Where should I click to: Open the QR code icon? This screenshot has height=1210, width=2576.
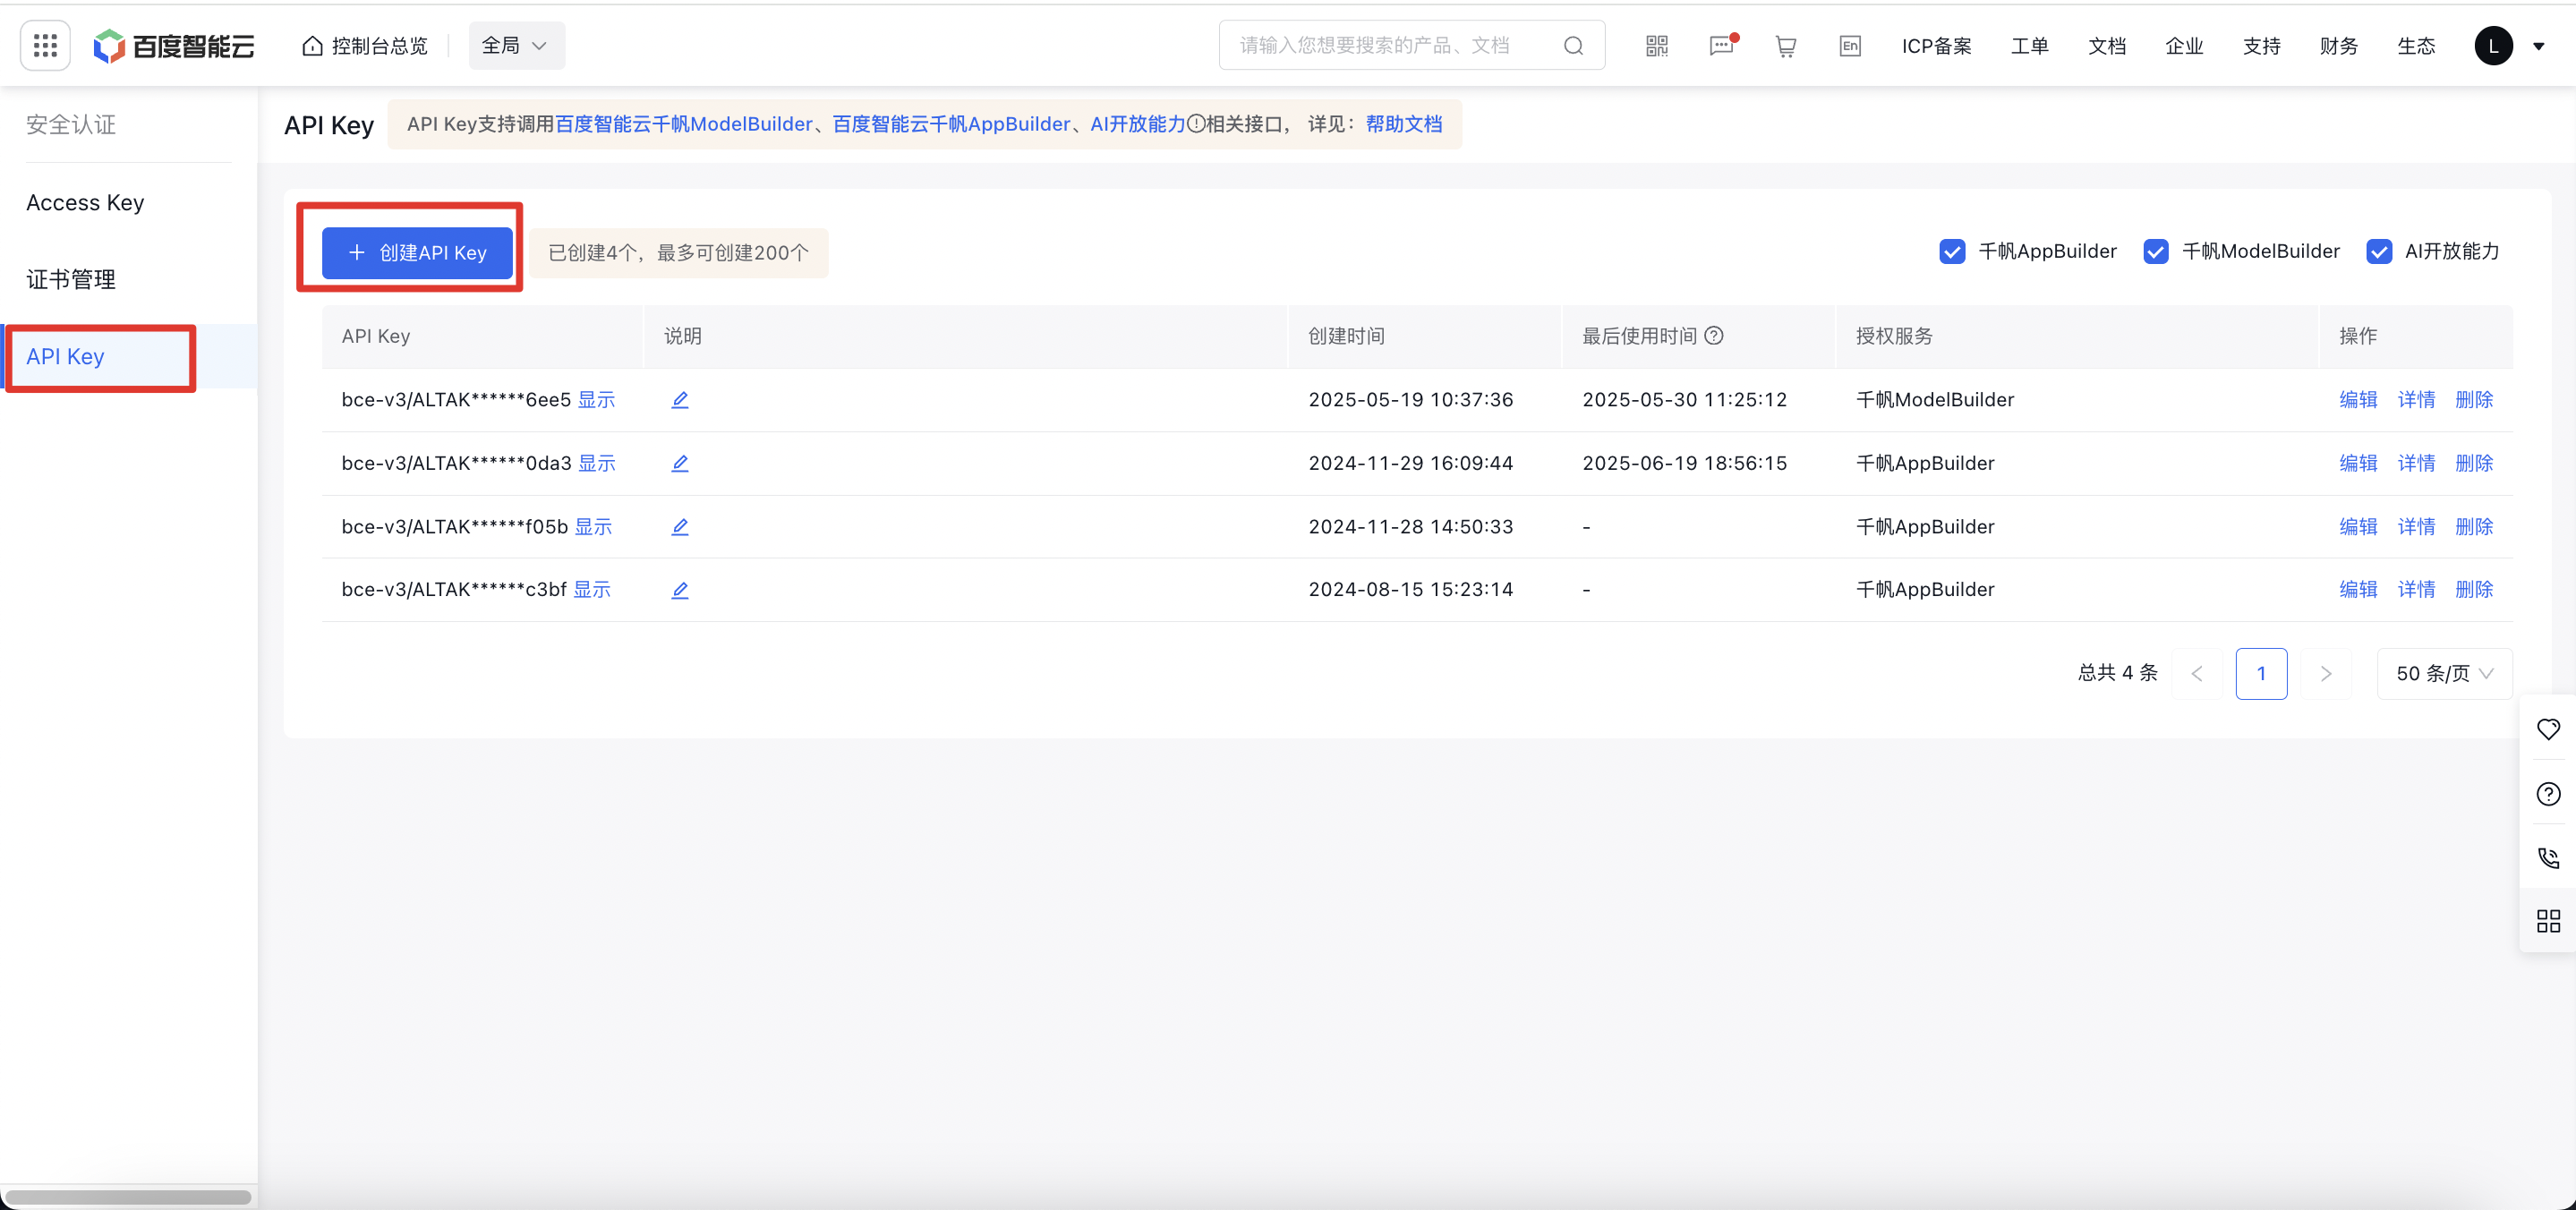[x=1657, y=46]
